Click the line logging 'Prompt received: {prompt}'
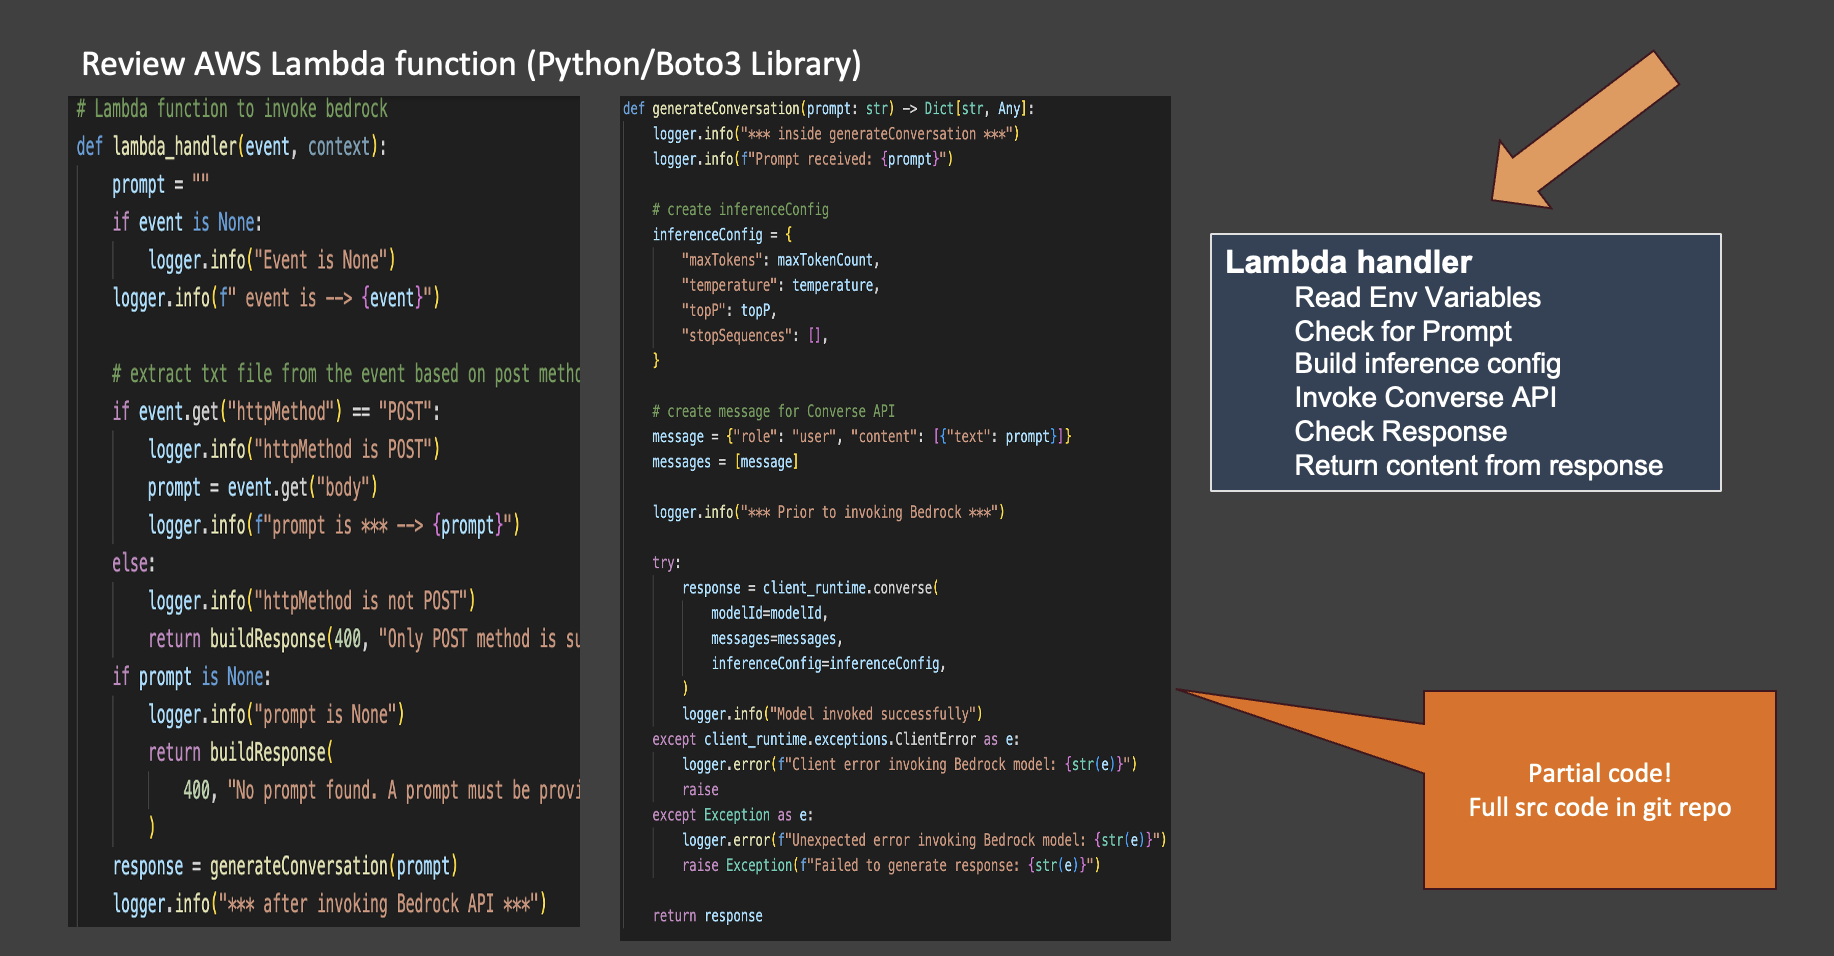The width and height of the screenshot is (1834, 956). (x=803, y=159)
